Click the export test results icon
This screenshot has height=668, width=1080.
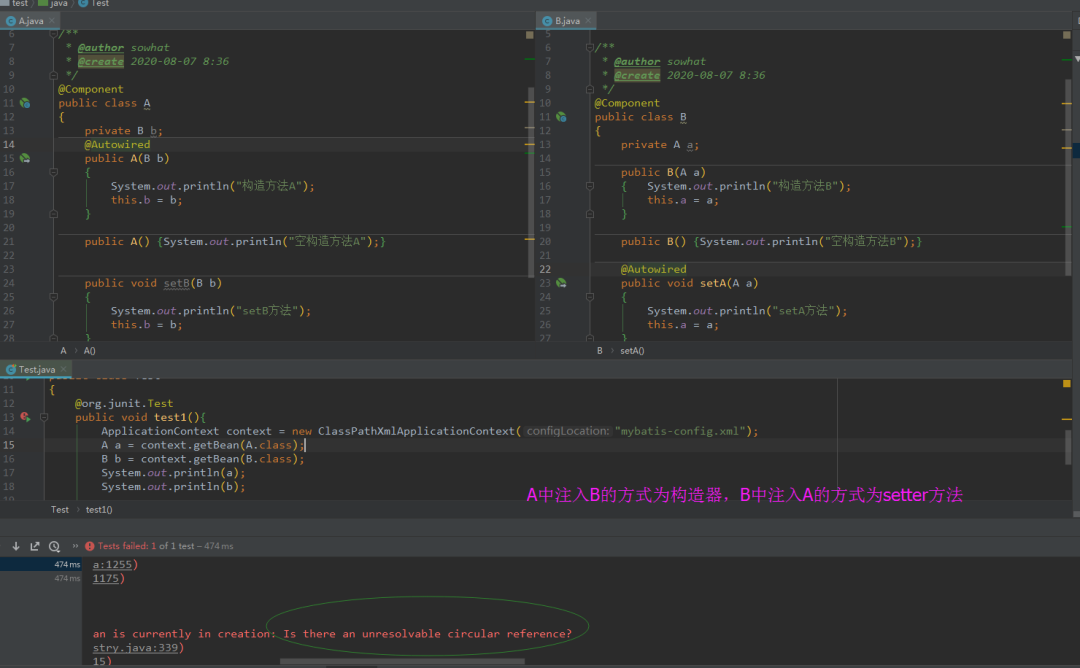click(34, 546)
